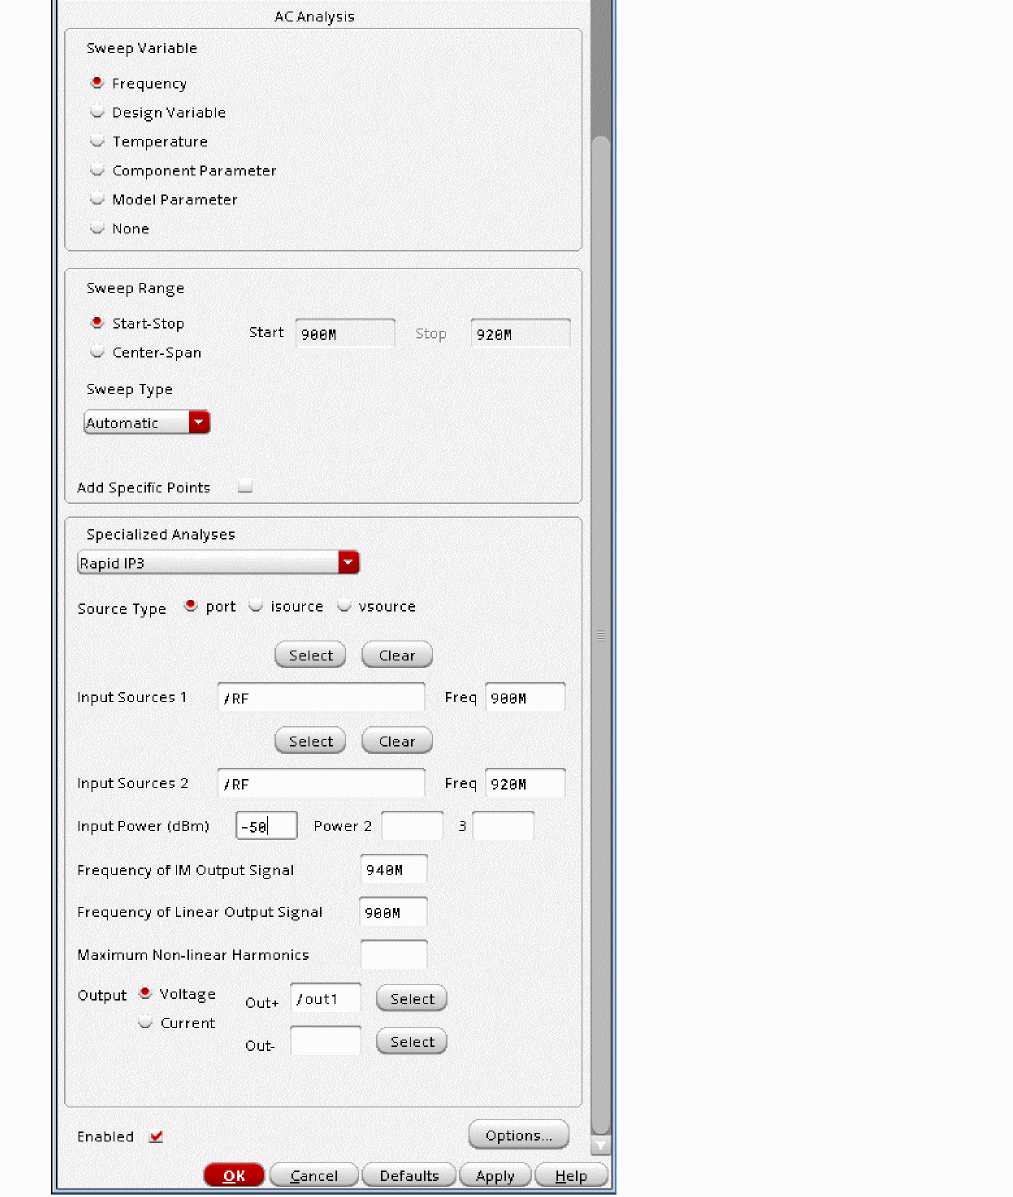Image resolution: width=1013 pixels, height=1197 pixels.
Task: Click the Start frequency field
Action: point(345,334)
